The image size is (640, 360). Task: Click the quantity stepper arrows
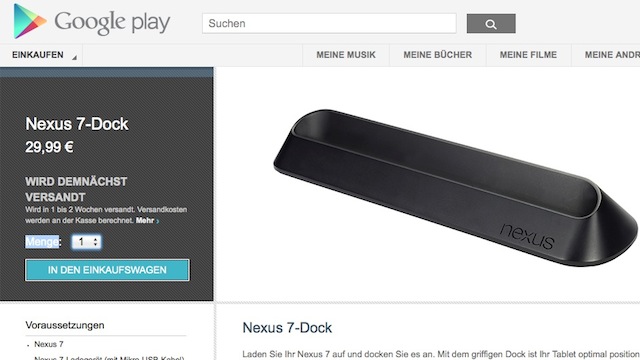click(96, 242)
